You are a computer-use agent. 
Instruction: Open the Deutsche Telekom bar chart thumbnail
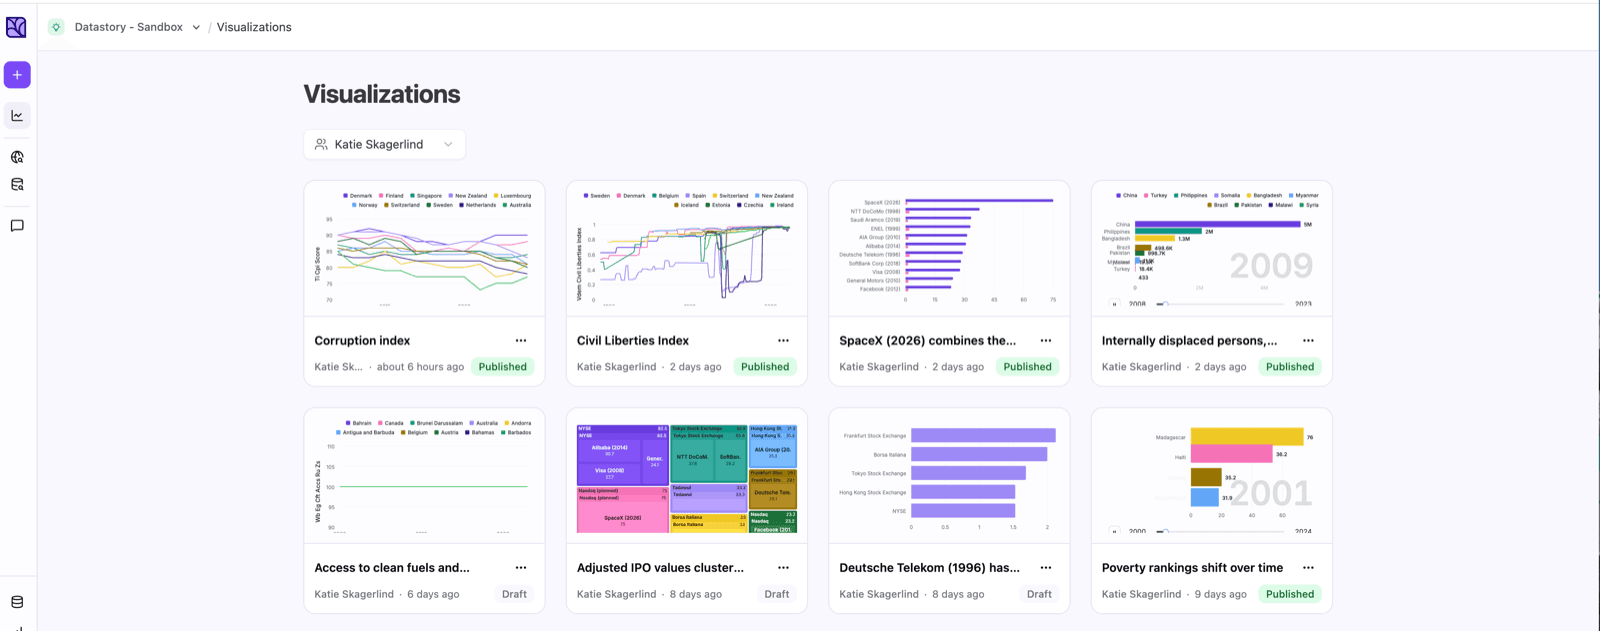point(949,476)
